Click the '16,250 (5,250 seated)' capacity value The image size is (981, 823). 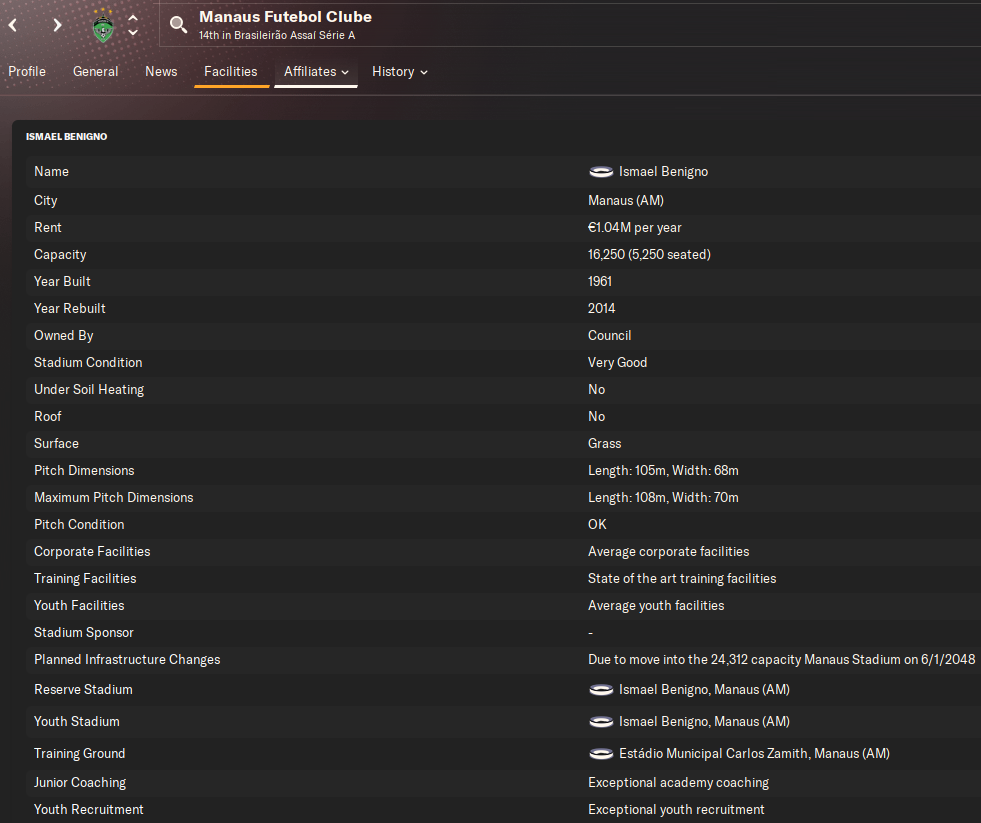[x=649, y=254]
